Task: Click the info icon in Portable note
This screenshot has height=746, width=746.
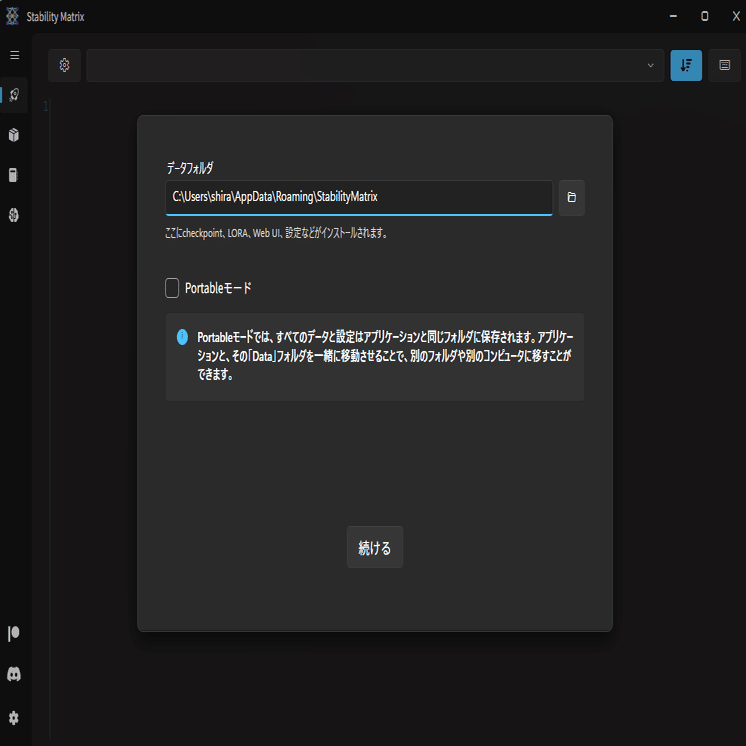Action: point(182,337)
